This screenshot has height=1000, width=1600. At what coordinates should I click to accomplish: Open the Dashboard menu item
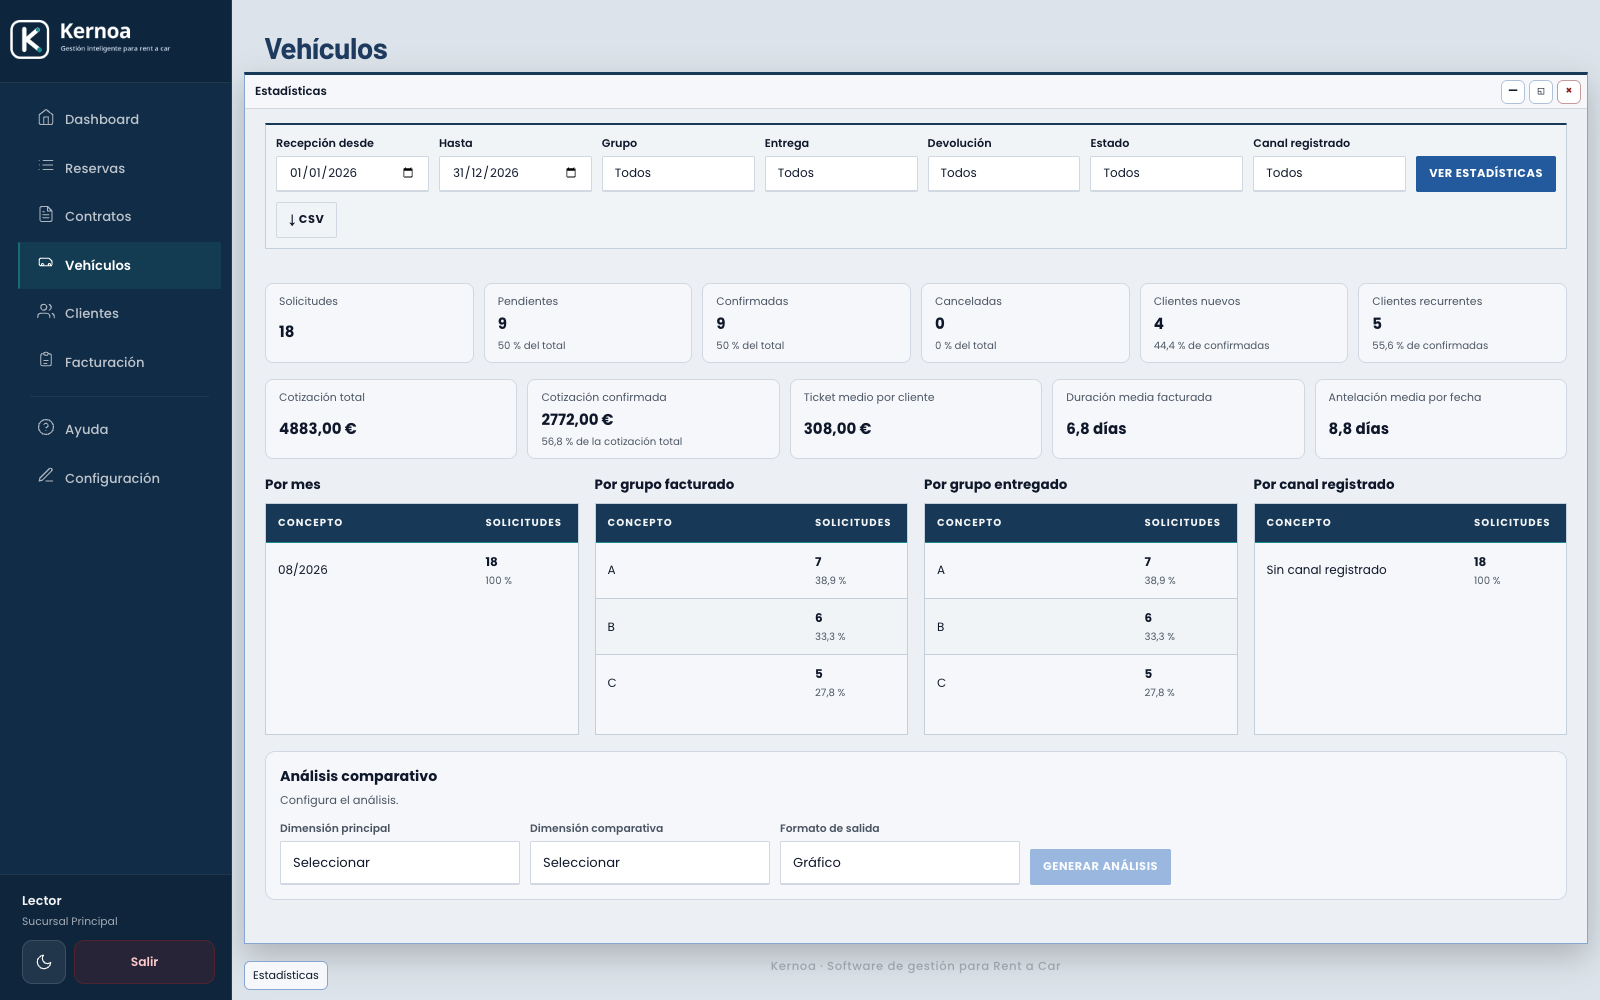[120, 119]
